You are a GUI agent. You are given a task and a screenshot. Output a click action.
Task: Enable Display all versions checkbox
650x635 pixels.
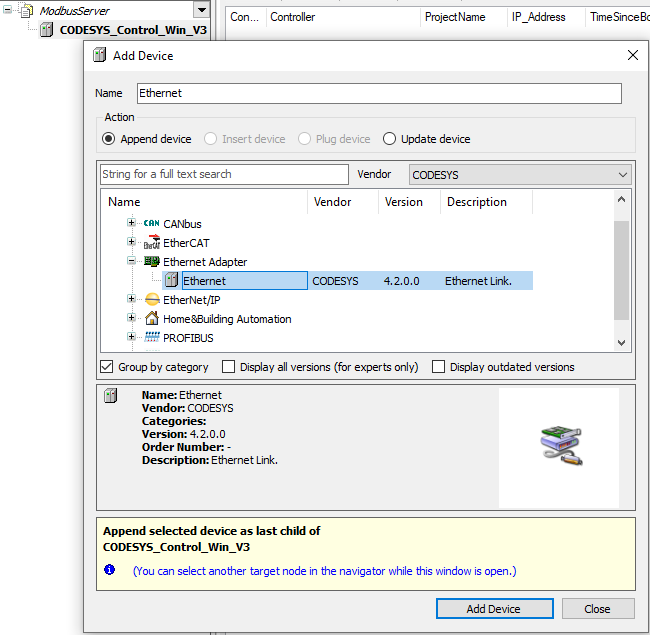coord(229,367)
